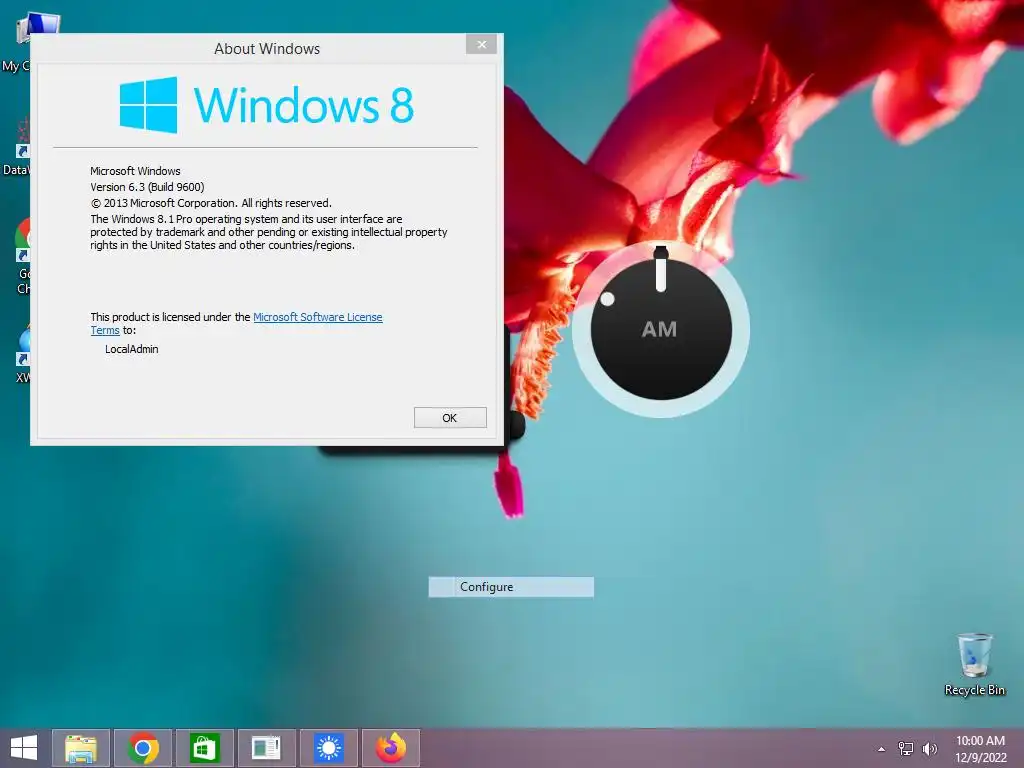Open the clock showing 10:00 AM
The width and height of the screenshot is (1024, 768).
(980, 749)
